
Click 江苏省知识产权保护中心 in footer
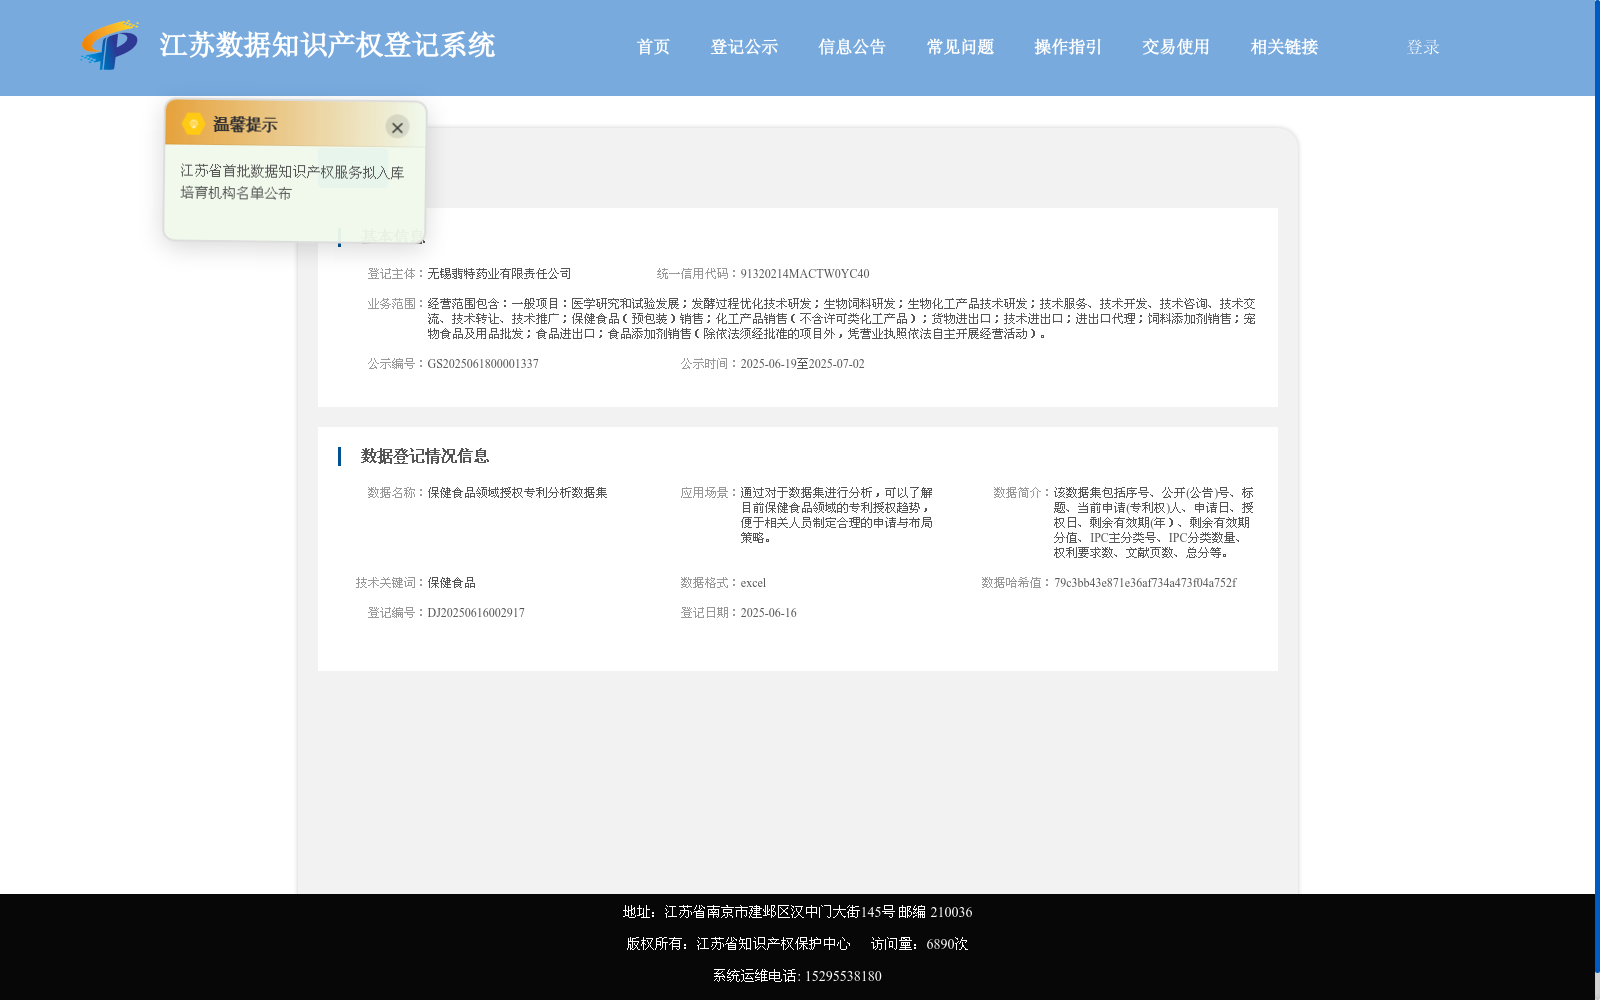tap(773, 944)
